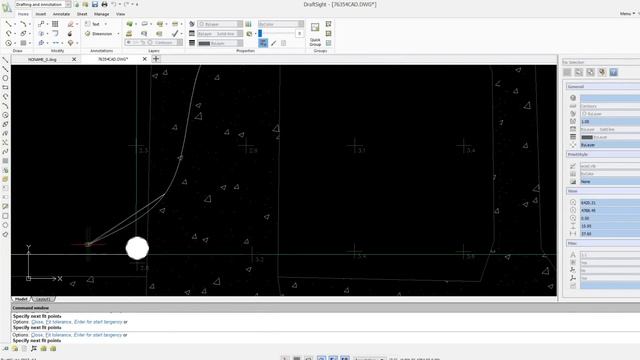Collapse the View section header in Properties panel
This screenshot has height=360, width=640.
[x=602, y=191]
